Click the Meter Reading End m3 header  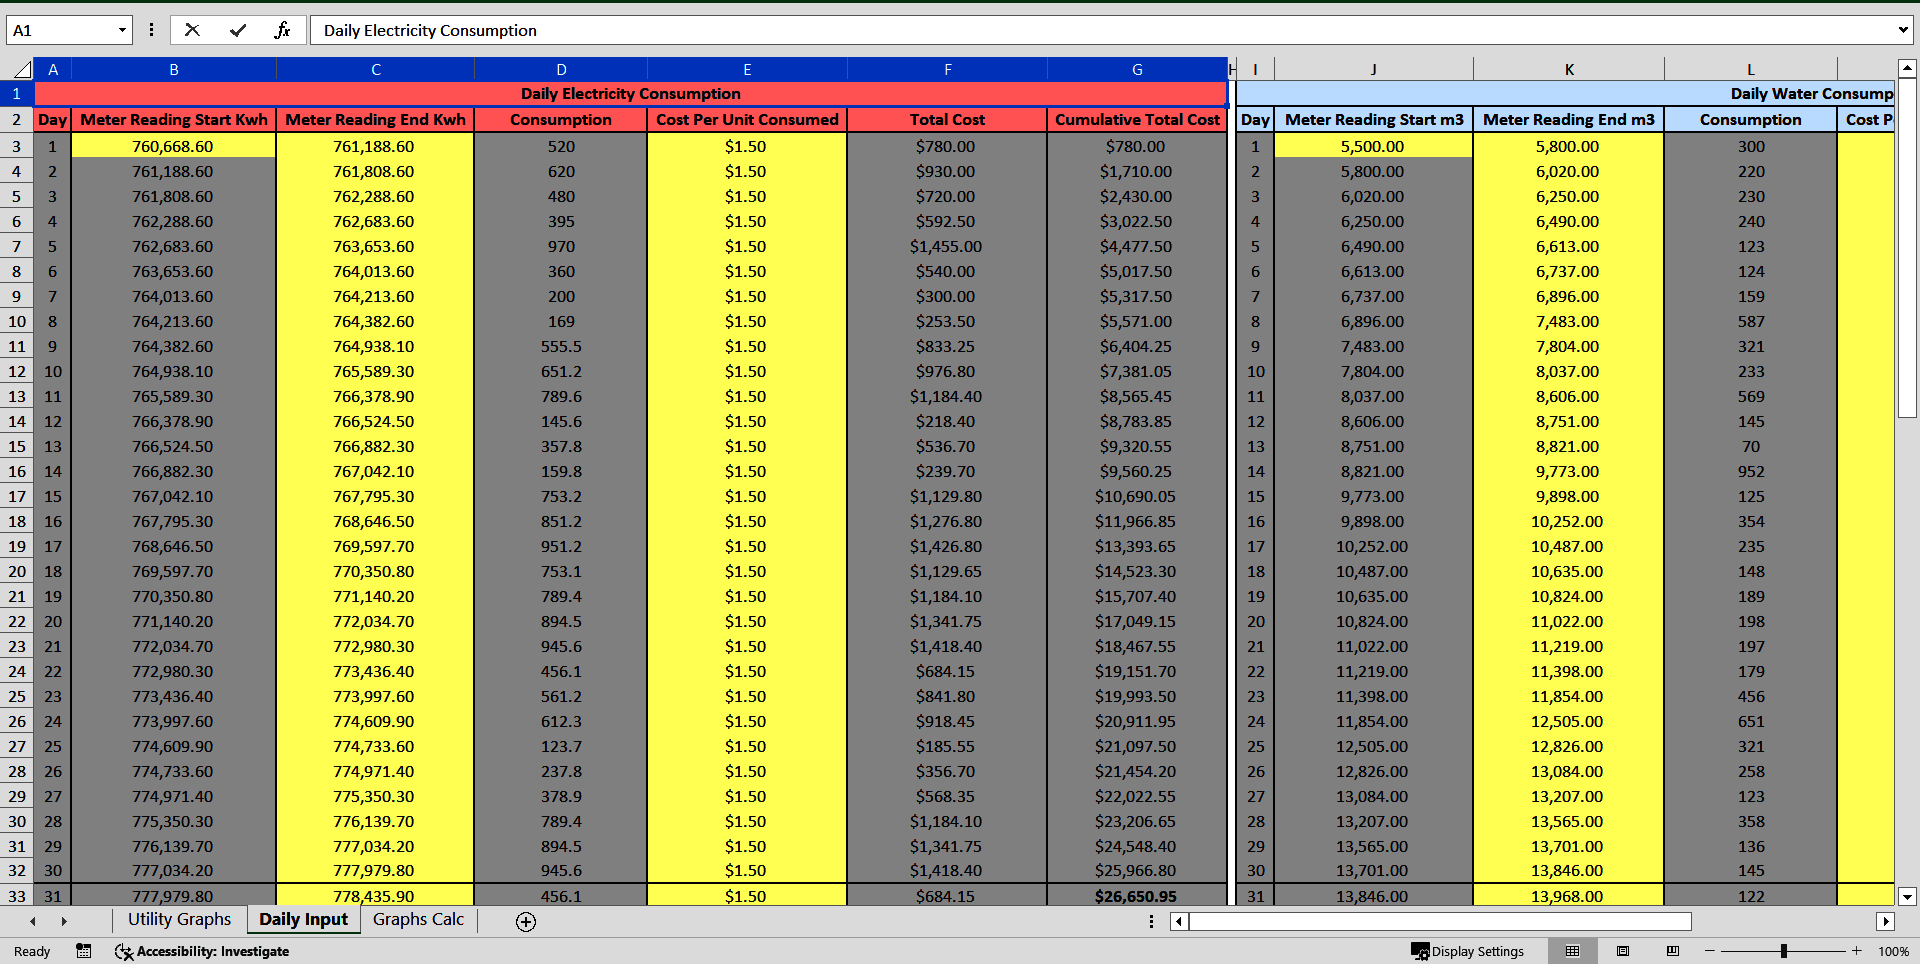[x=1569, y=119]
